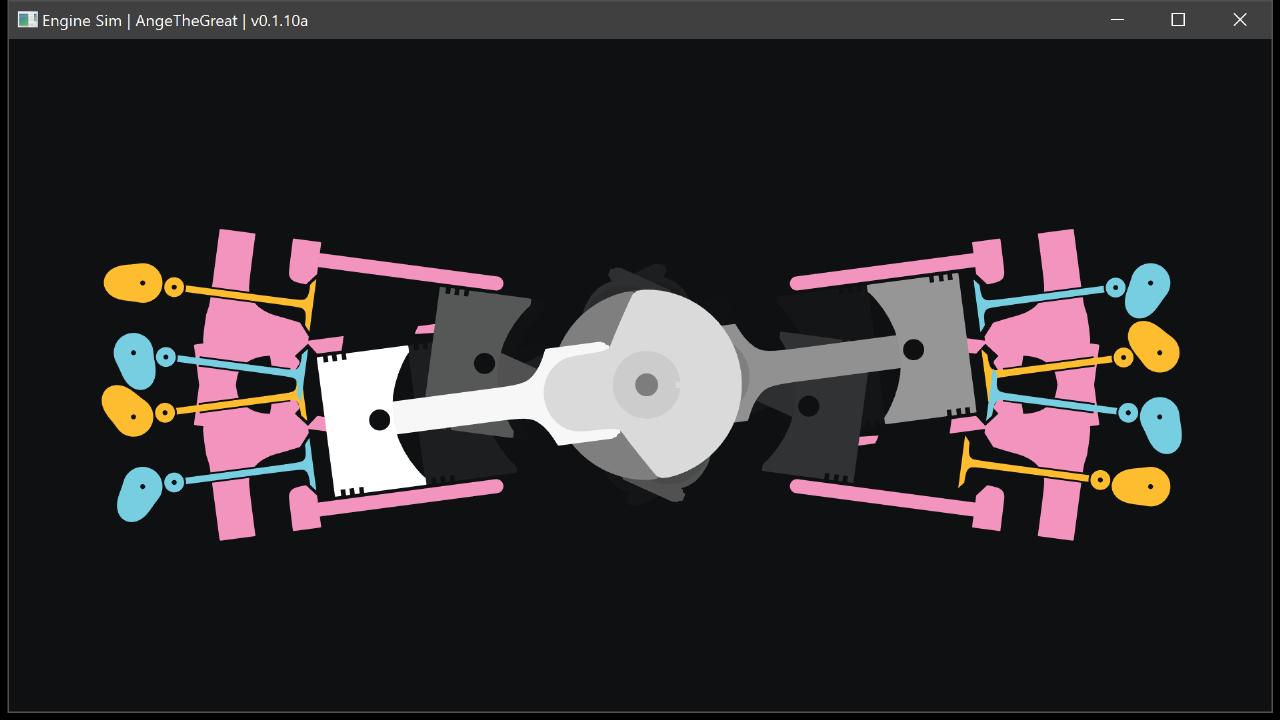
Task: Click the Engine Sim app icon in title bar
Action: pos(27,20)
